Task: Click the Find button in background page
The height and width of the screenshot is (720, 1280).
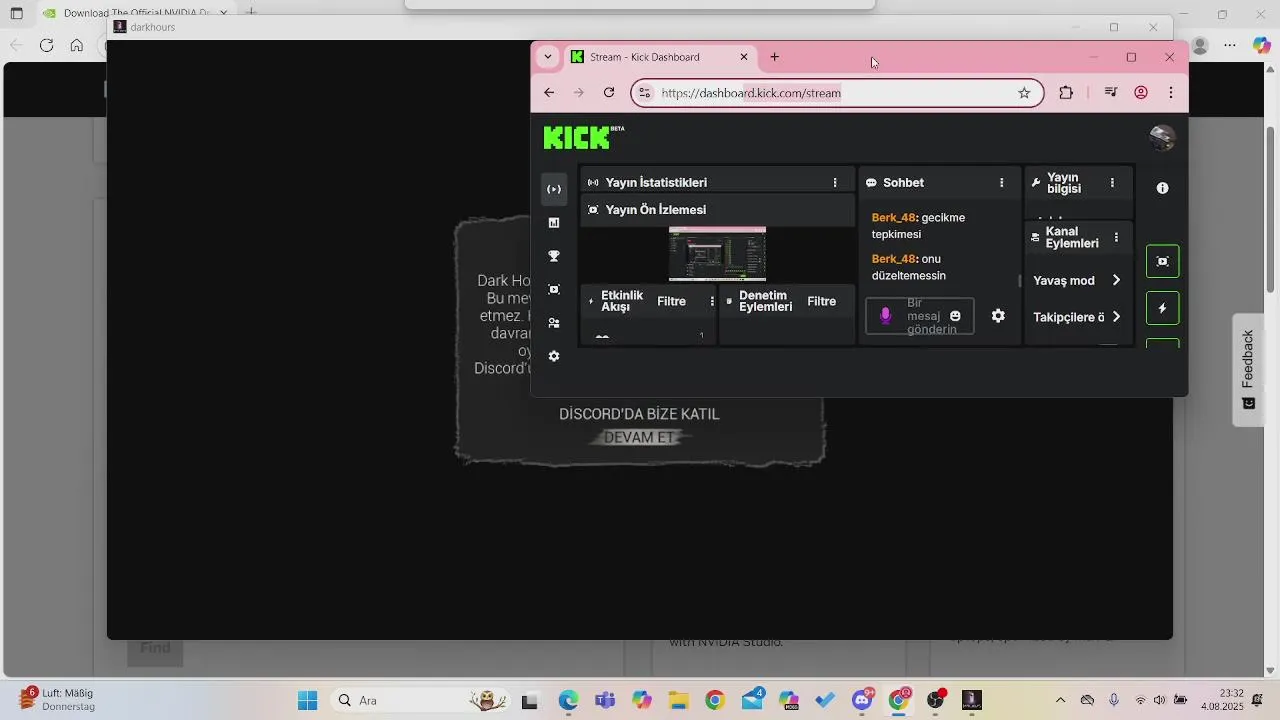Action: pyautogui.click(x=155, y=648)
